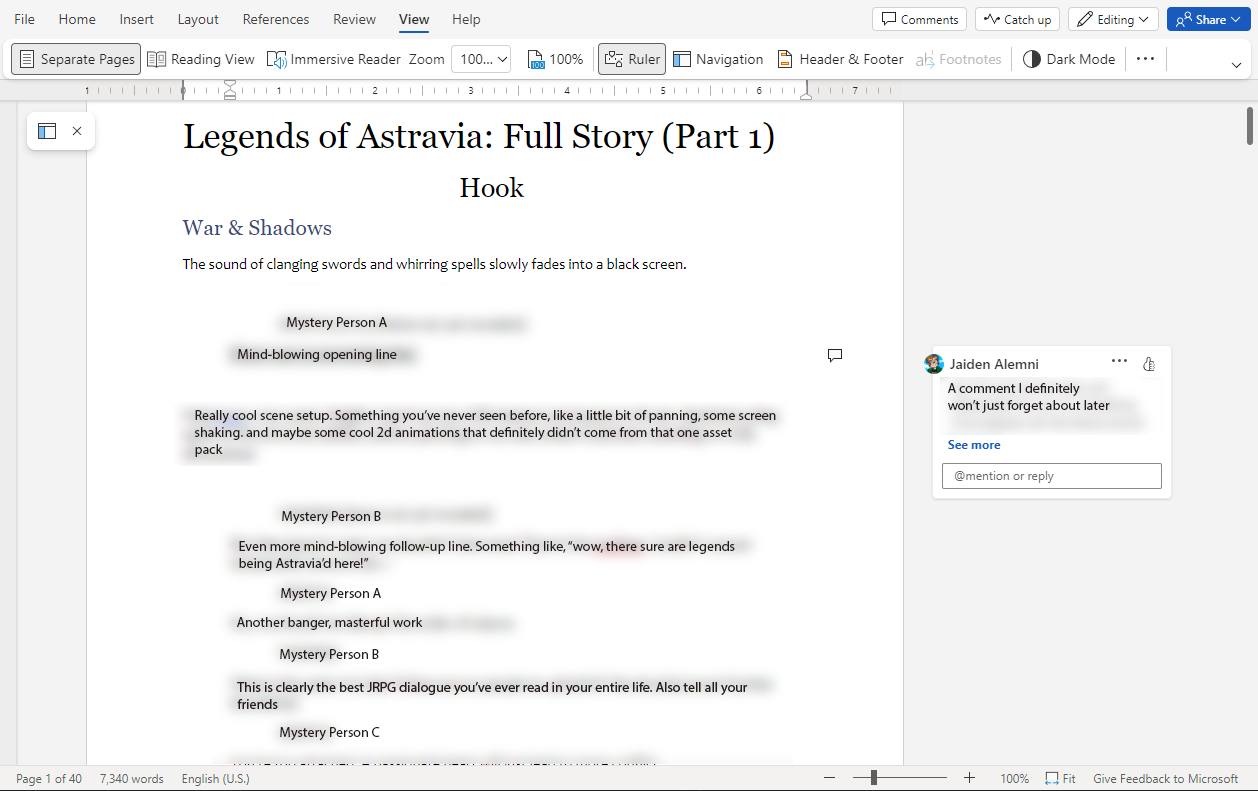1258x791 pixels.
Task: Switch to the References tab
Action: (276, 19)
